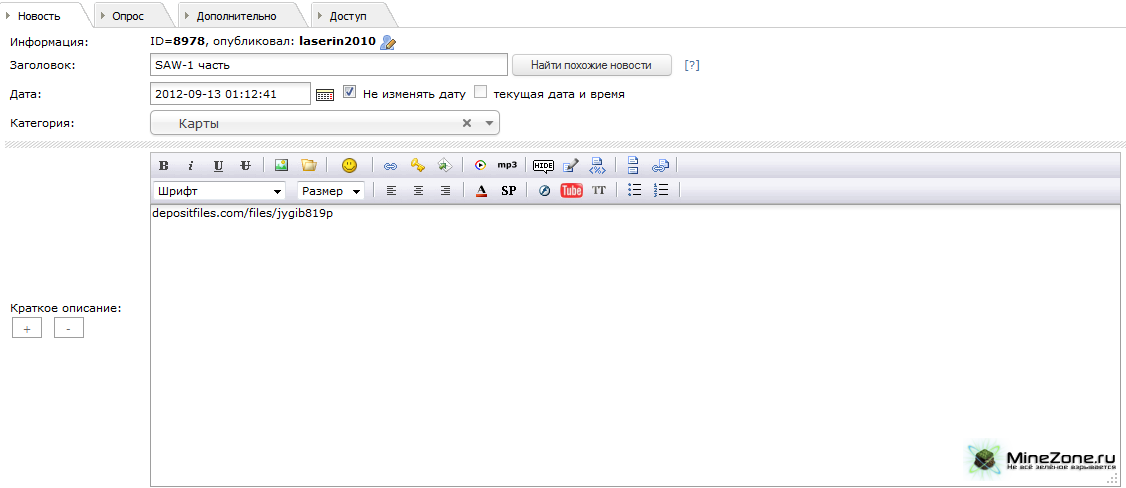Open the 'Размер' size dropdown
Viewport: 1126px width, 488px height.
click(330, 190)
